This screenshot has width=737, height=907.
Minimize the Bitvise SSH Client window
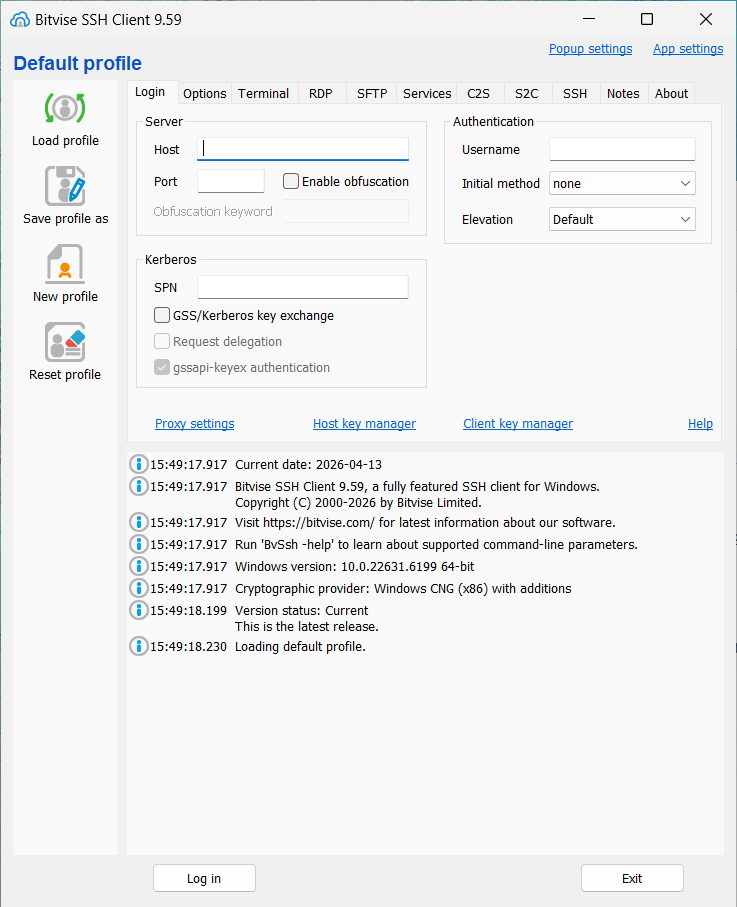pyautogui.click(x=589, y=19)
